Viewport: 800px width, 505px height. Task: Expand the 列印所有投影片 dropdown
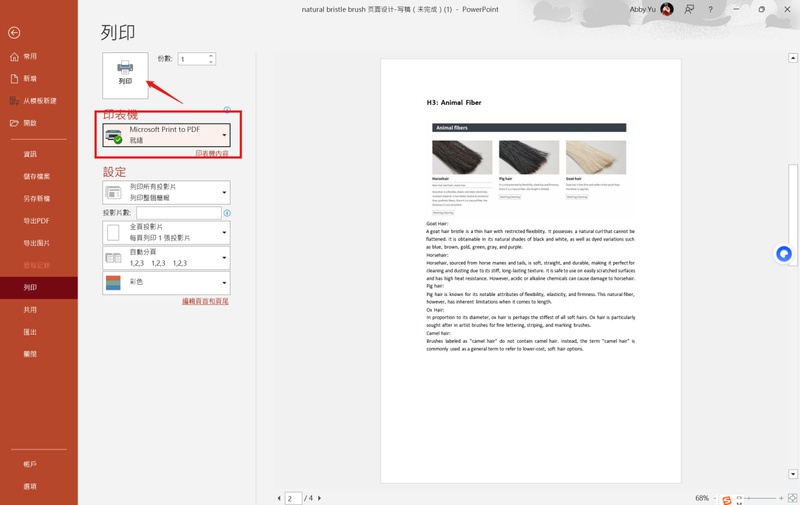tap(166, 192)
